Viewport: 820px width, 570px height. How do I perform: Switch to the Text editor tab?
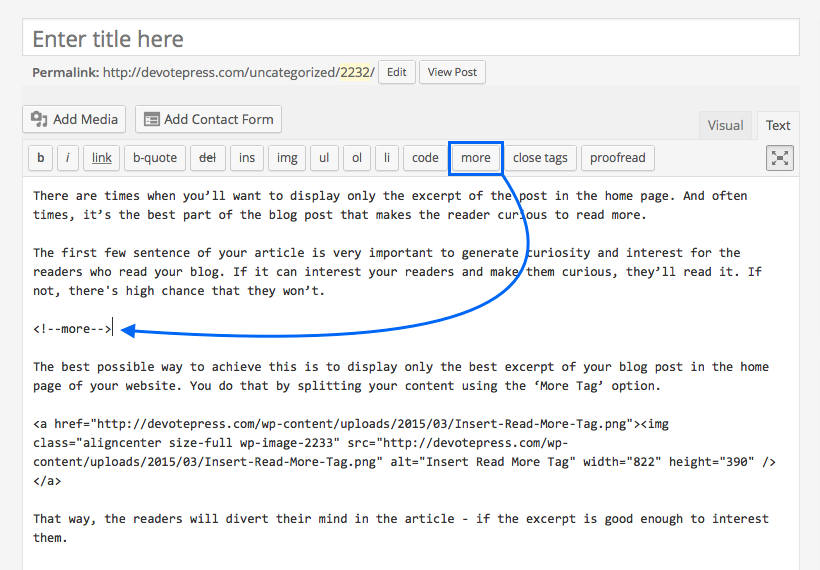coord(778,125)
